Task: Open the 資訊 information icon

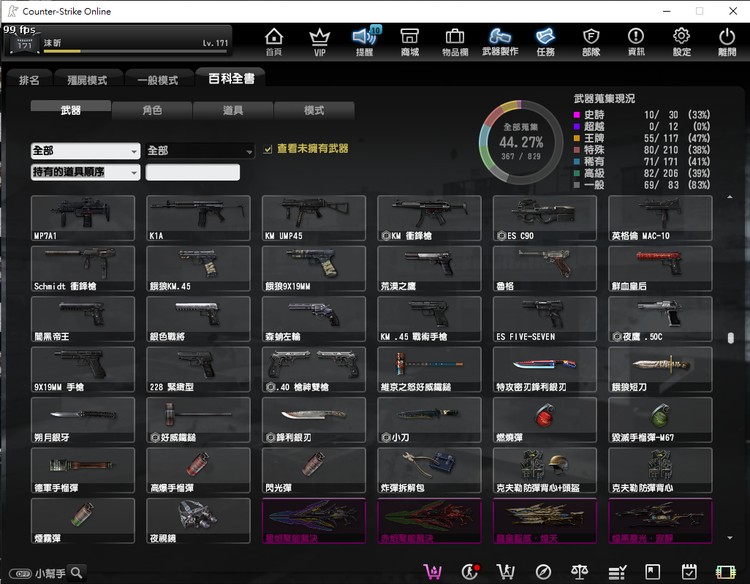Action: click(636, 42)
